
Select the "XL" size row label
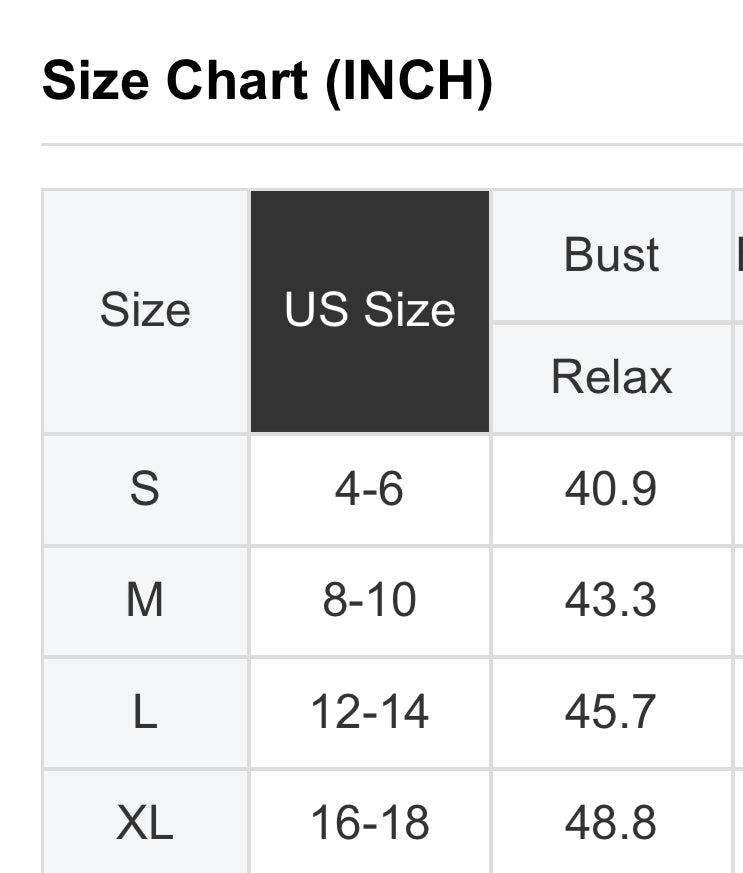click(145, 823)
